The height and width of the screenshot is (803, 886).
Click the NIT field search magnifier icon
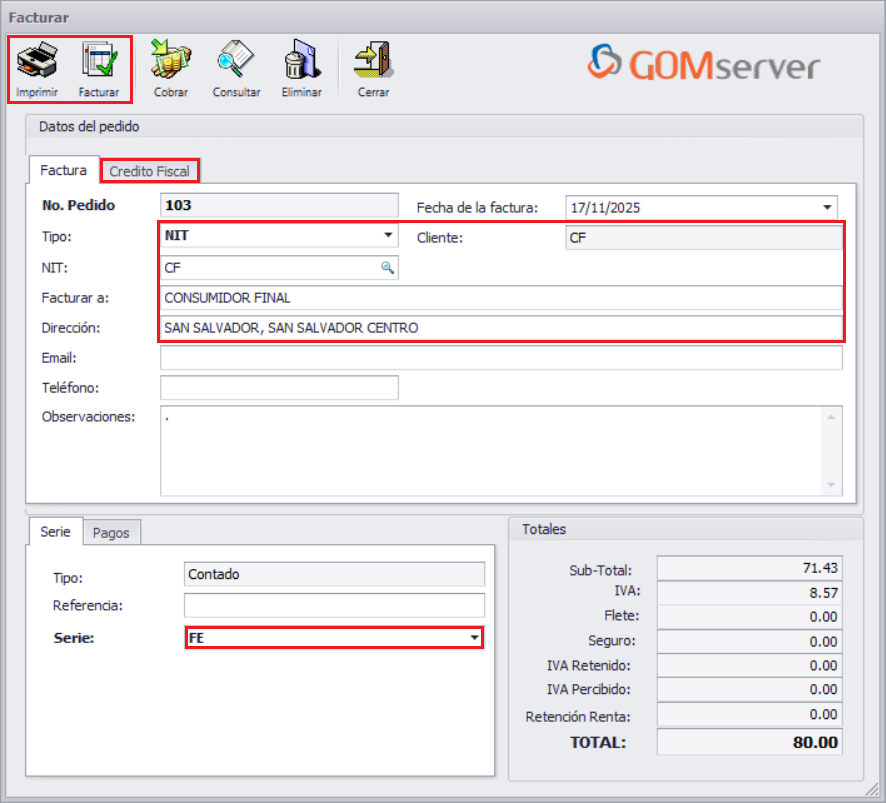point(388,268)
